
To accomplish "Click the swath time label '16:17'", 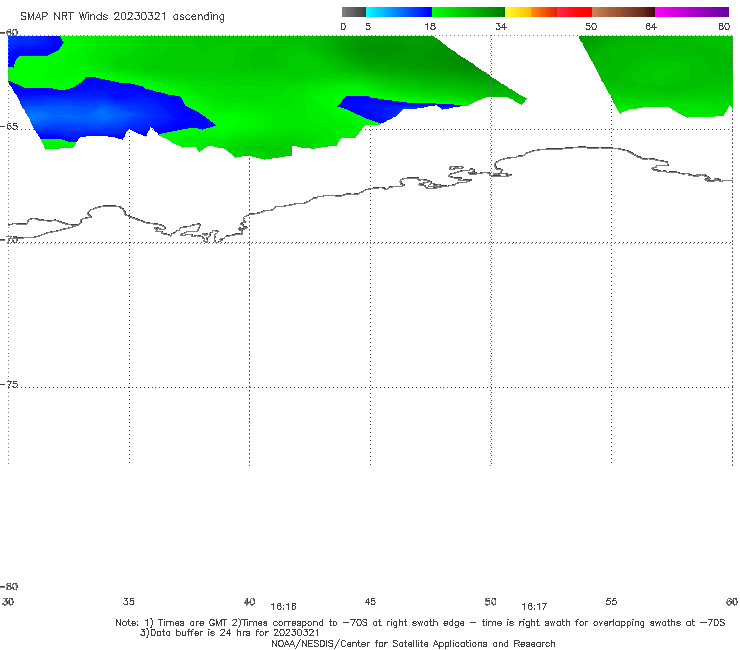I will click(x=534, y=607).
